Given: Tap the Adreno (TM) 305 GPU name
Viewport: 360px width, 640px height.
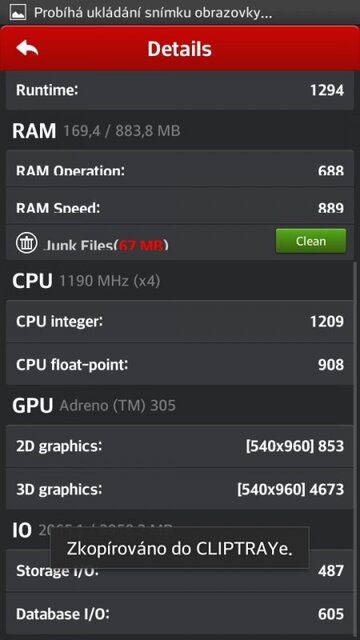Looking at the screenshot, I should tap(118, 405).
